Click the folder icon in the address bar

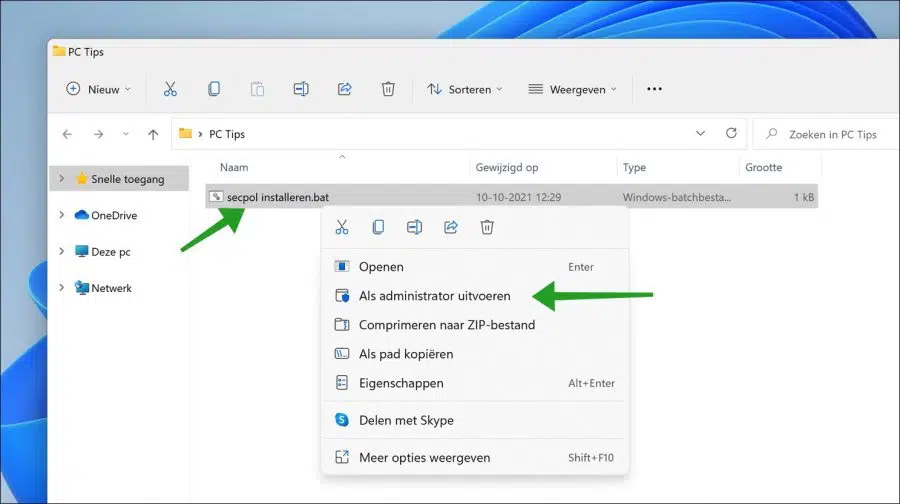[185, 133]
